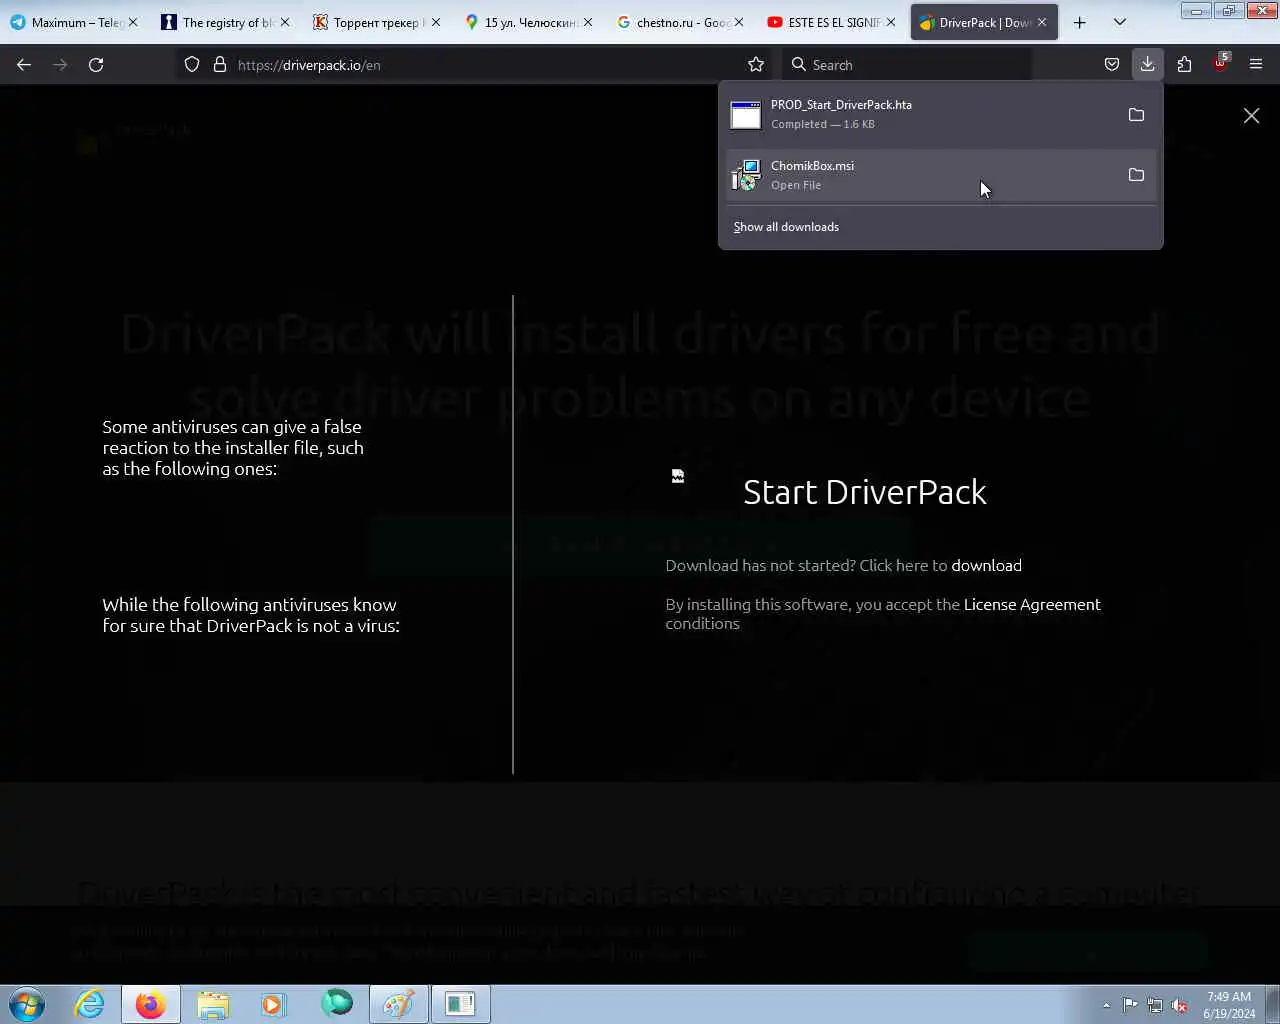Select Firefox in the taskbar
Screen dimensions: 1280x1024
(151, 1004)
